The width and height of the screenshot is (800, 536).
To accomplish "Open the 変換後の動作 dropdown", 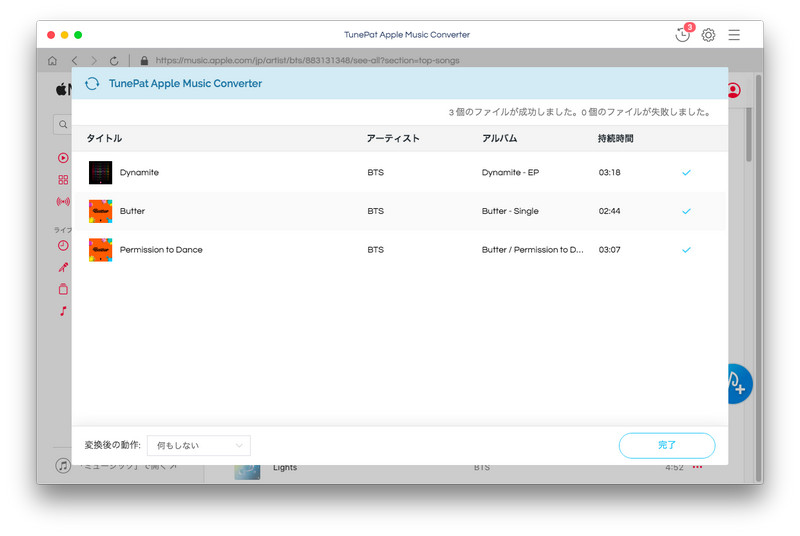I will 198,446.
